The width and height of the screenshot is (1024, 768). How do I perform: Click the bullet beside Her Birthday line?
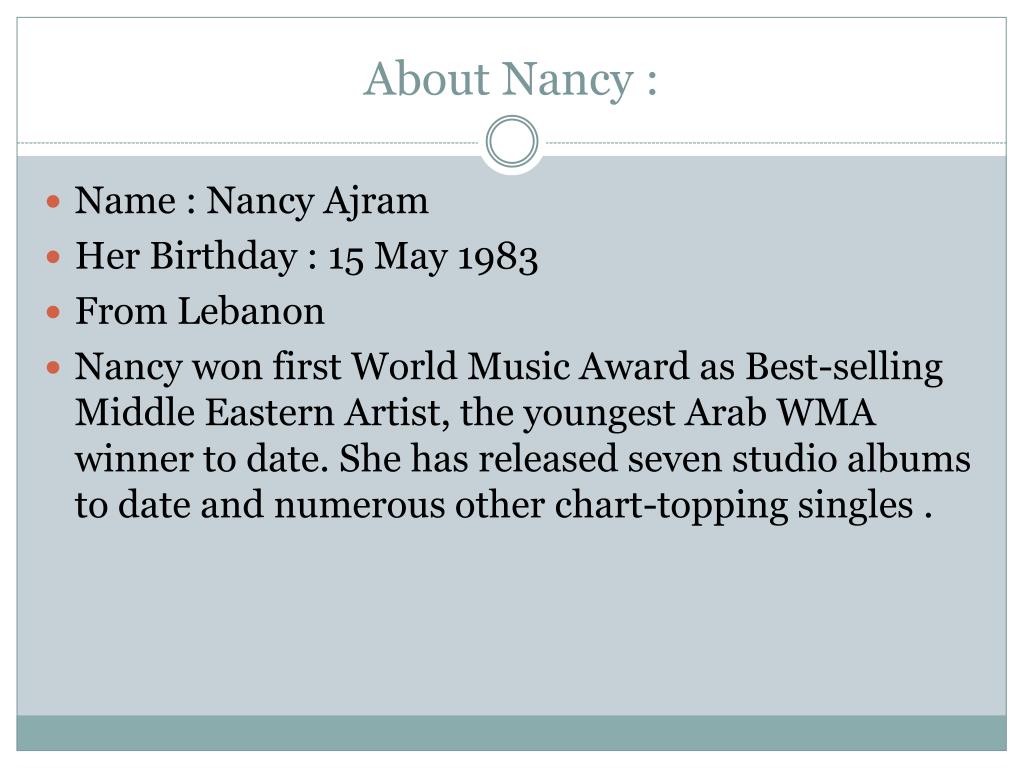(x=54, y=257)
